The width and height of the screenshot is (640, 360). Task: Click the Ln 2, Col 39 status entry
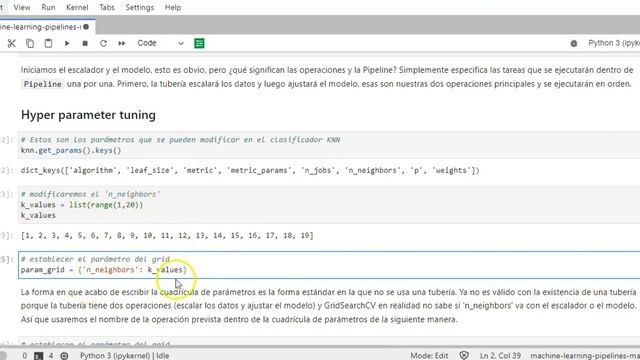coord(500,356)
